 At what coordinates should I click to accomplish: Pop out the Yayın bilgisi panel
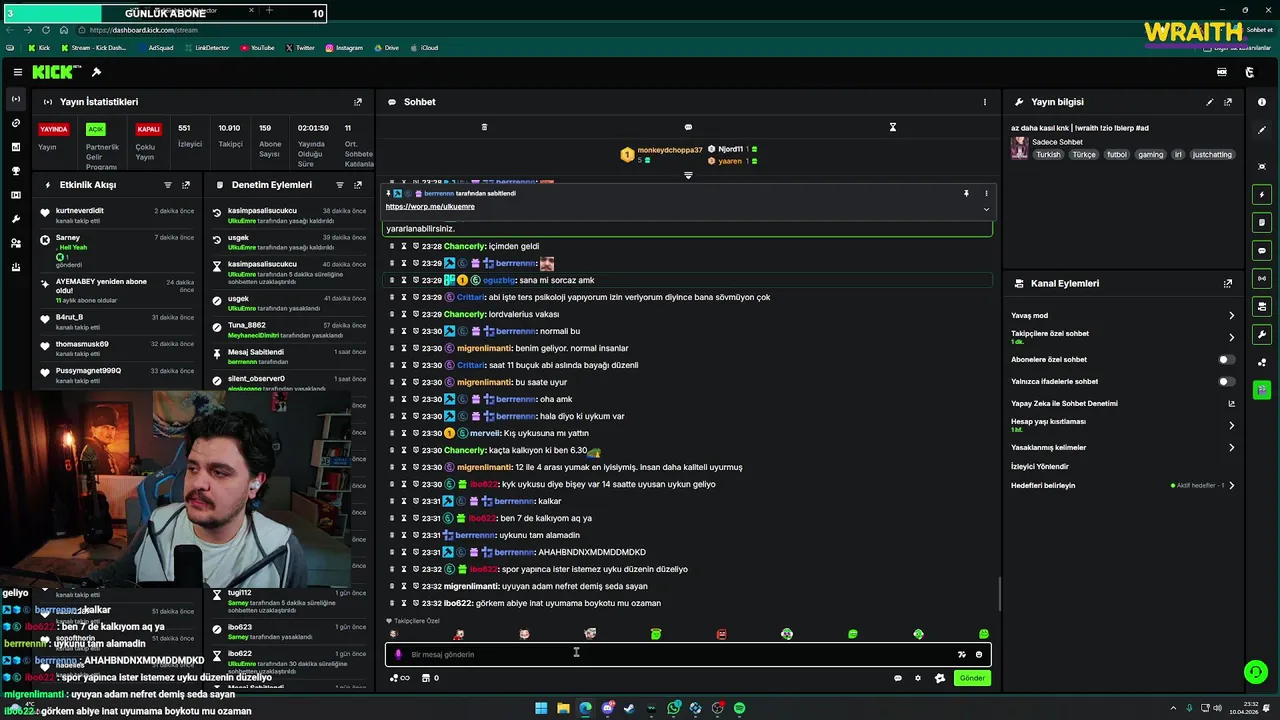tap(1228, 102)
